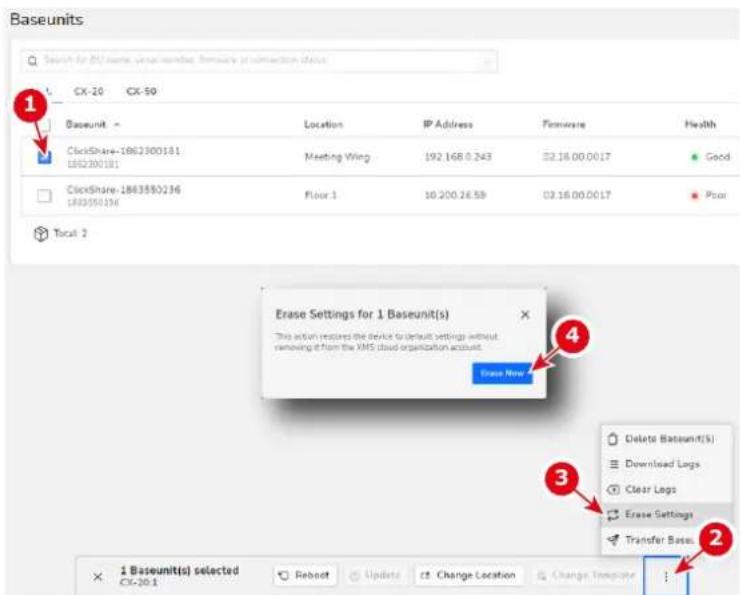
Task: Click the Poor health status
Action: pos(708,195)
